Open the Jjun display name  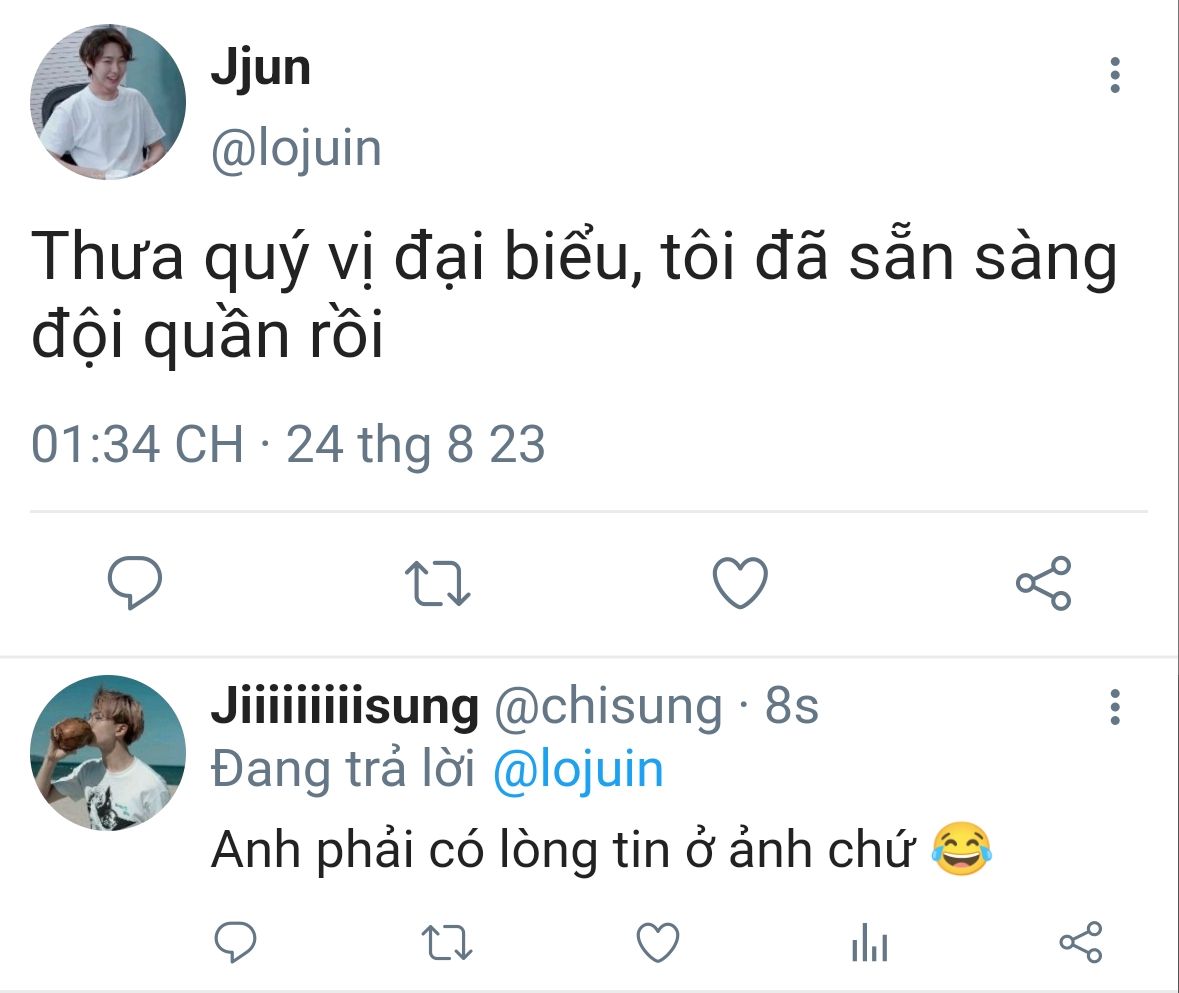260,68
